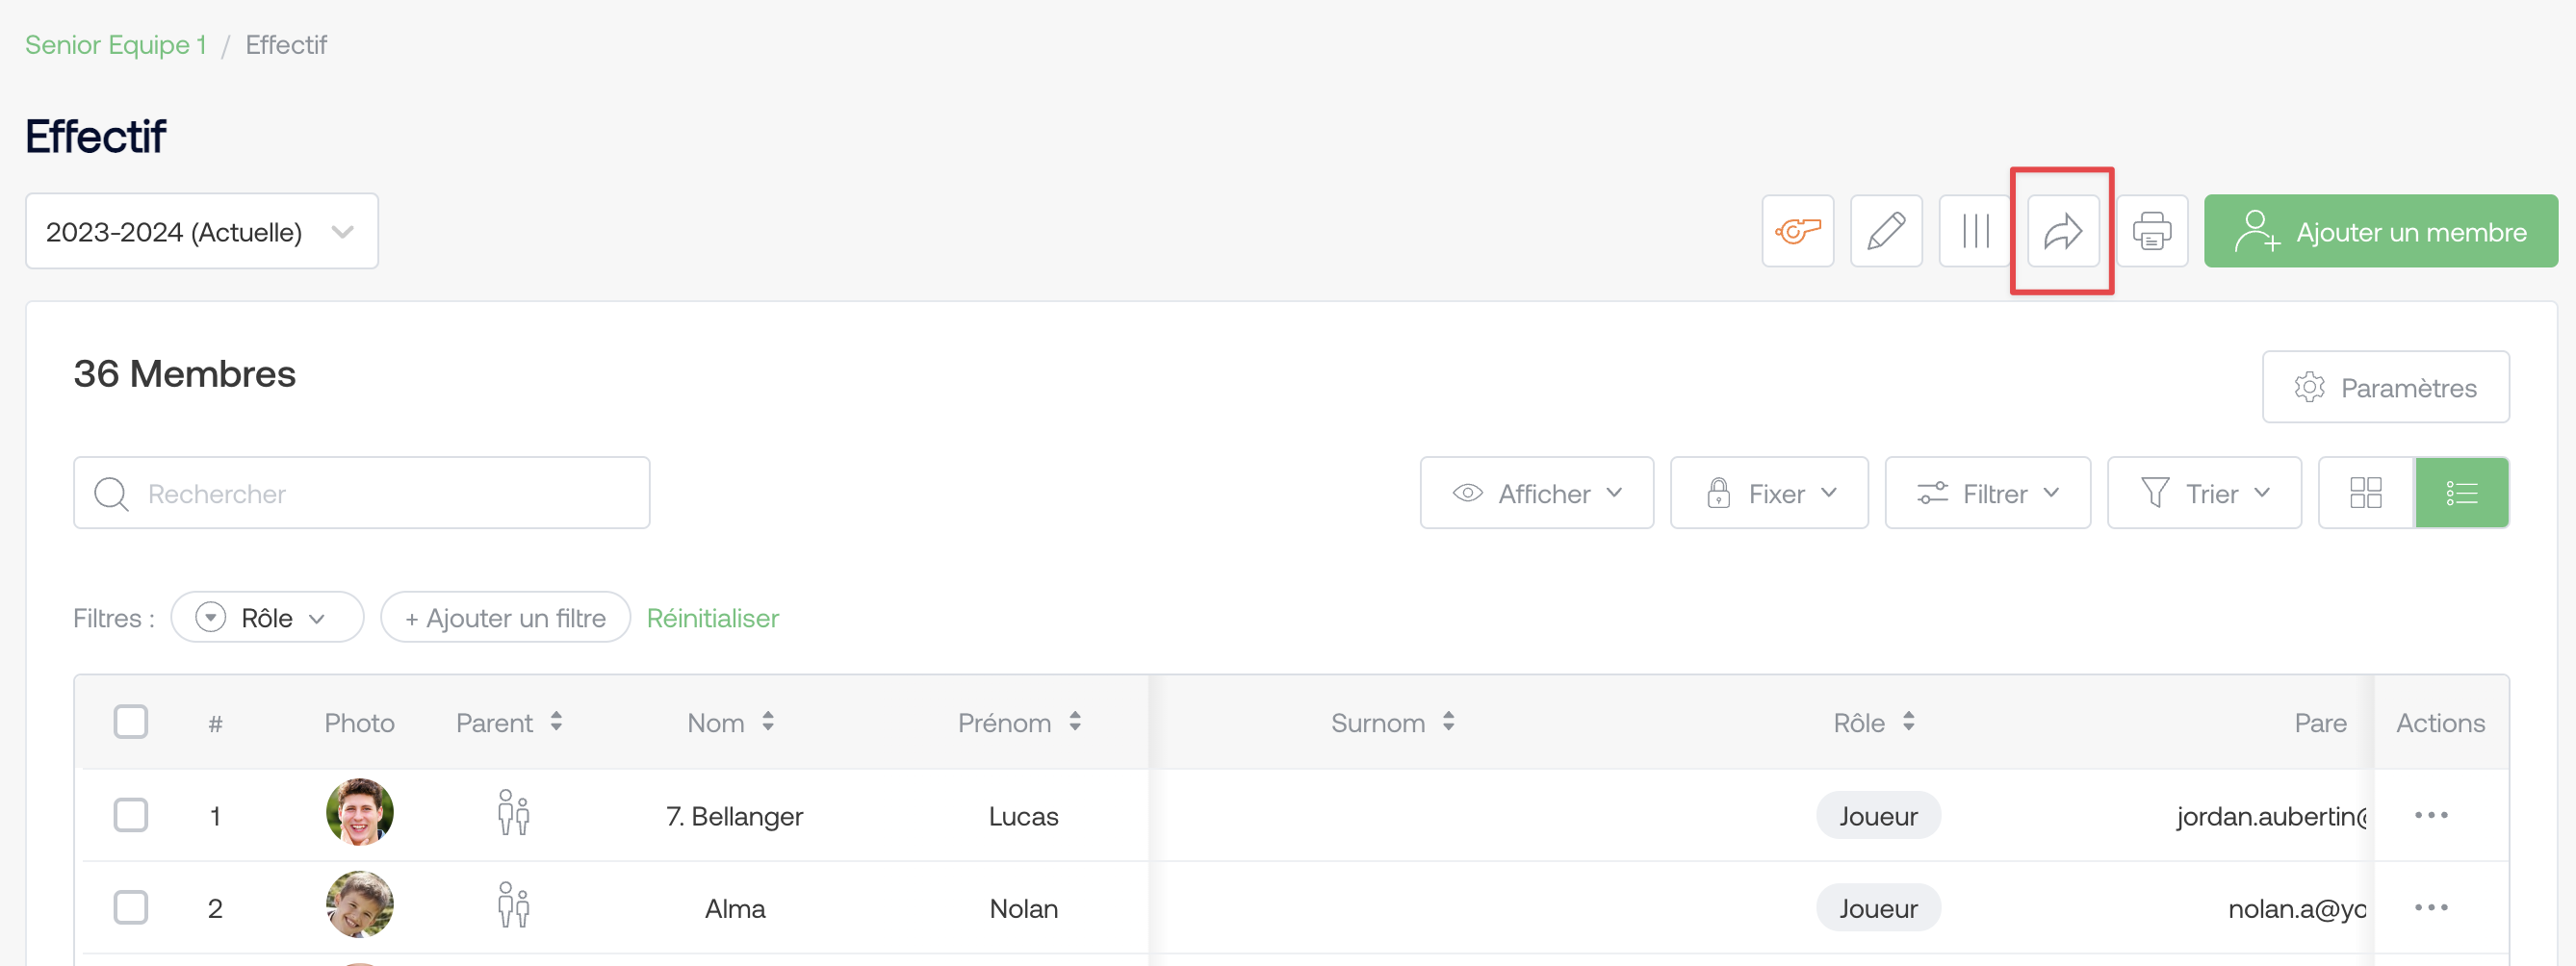
Task: Click the first name 'Nolan'
Action: (x=1023, y=908)
